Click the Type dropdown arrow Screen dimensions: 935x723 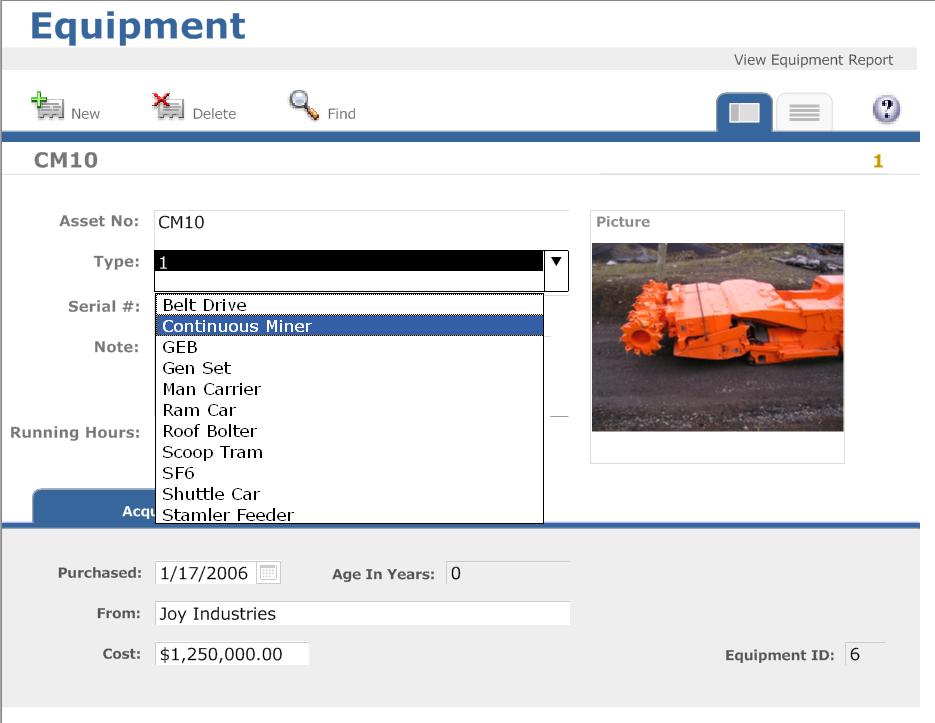tap(556, 262)
